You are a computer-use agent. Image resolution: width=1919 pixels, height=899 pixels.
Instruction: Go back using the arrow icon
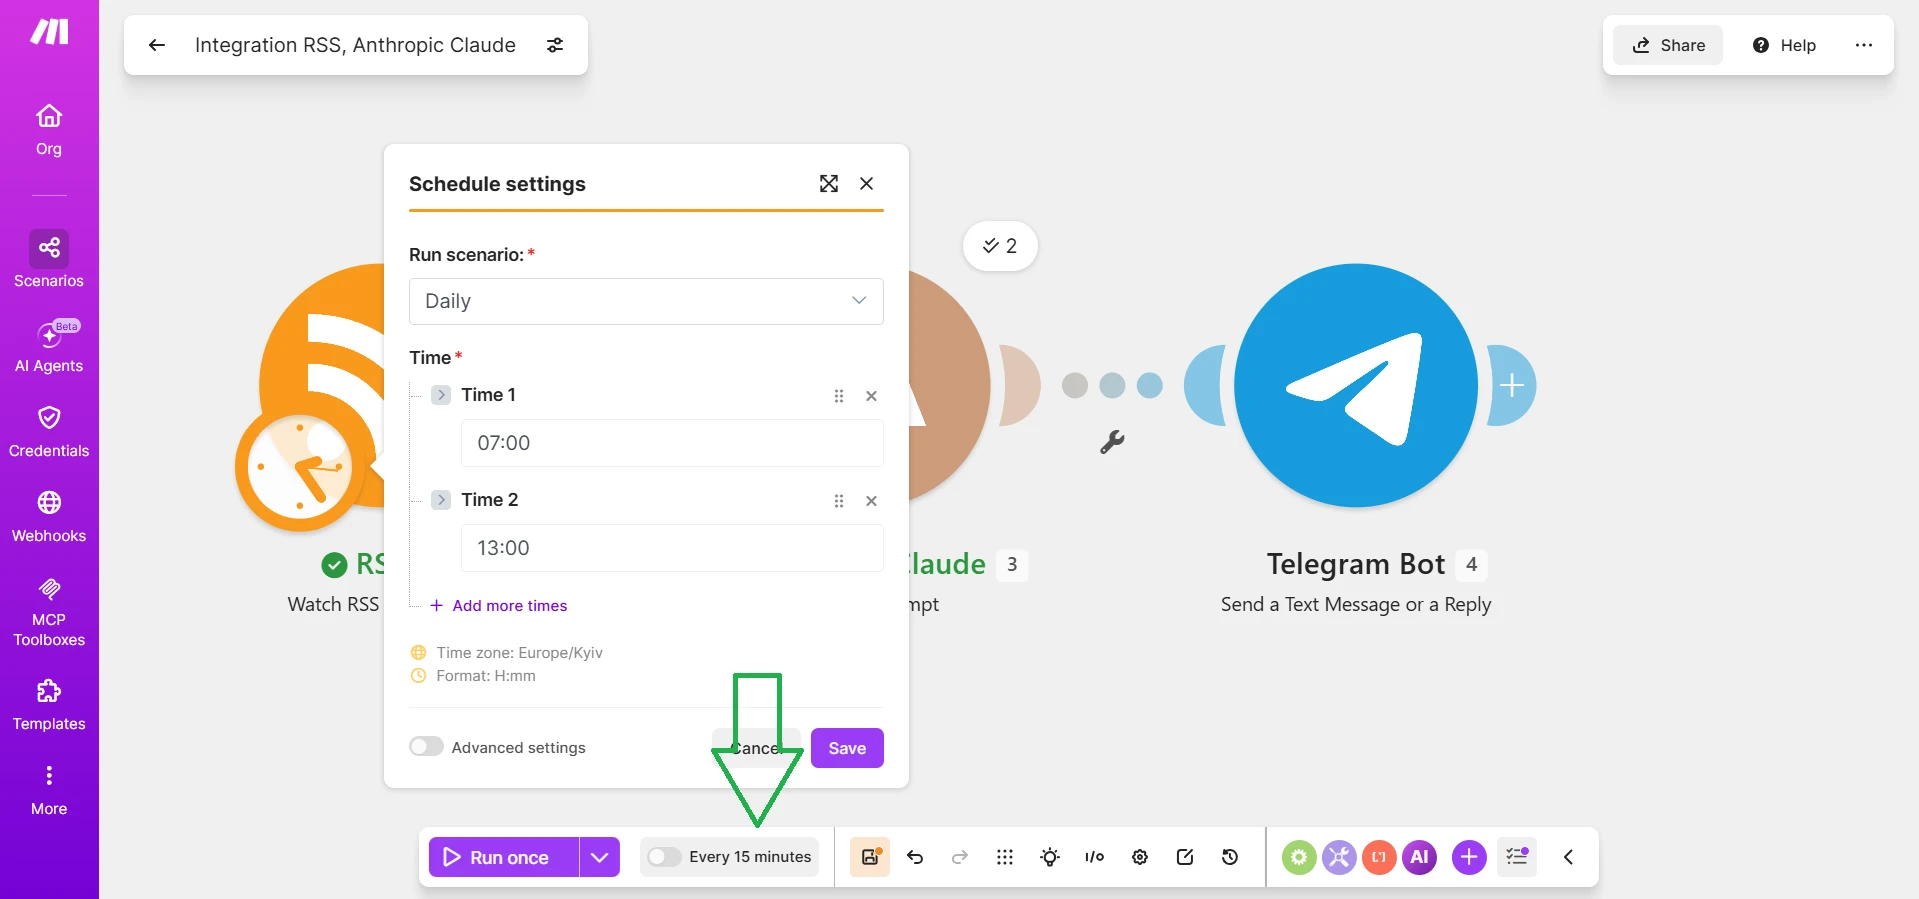click(x=157, y=45)
